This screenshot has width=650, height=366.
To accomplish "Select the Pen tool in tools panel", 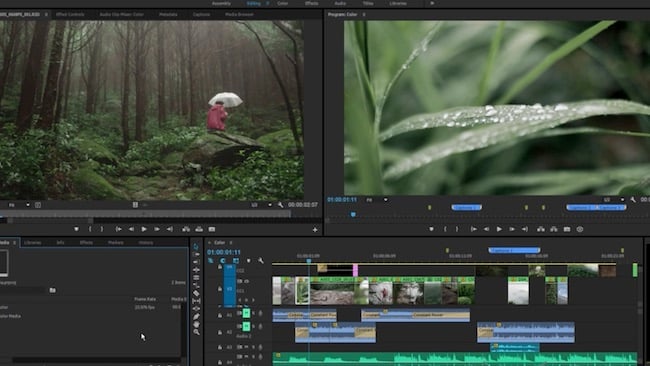I will 196,317.
